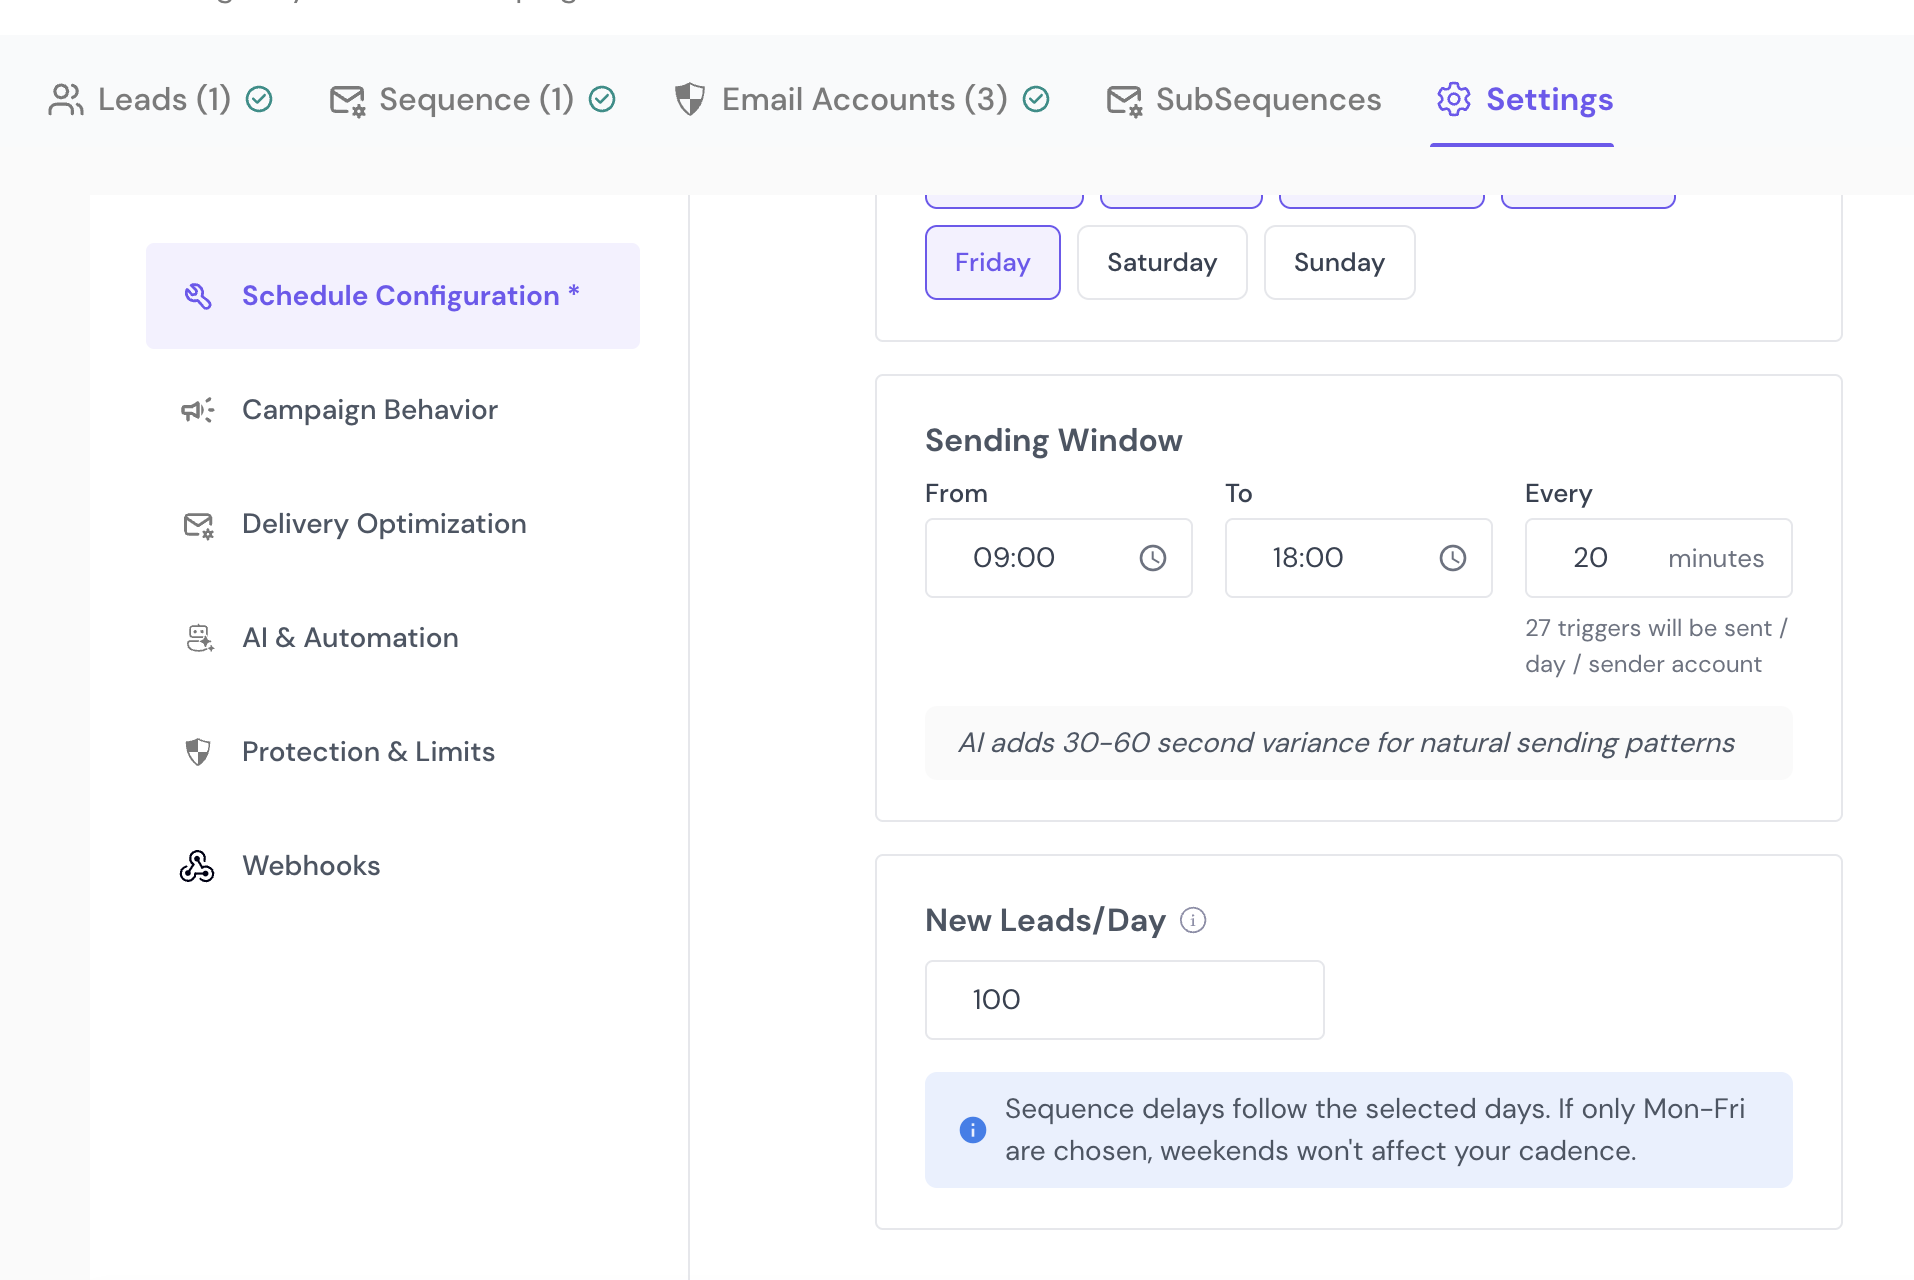Enable Saturday as a sending day
The width and height of the screenshot is (1914, 1280).
[1162, 262]
